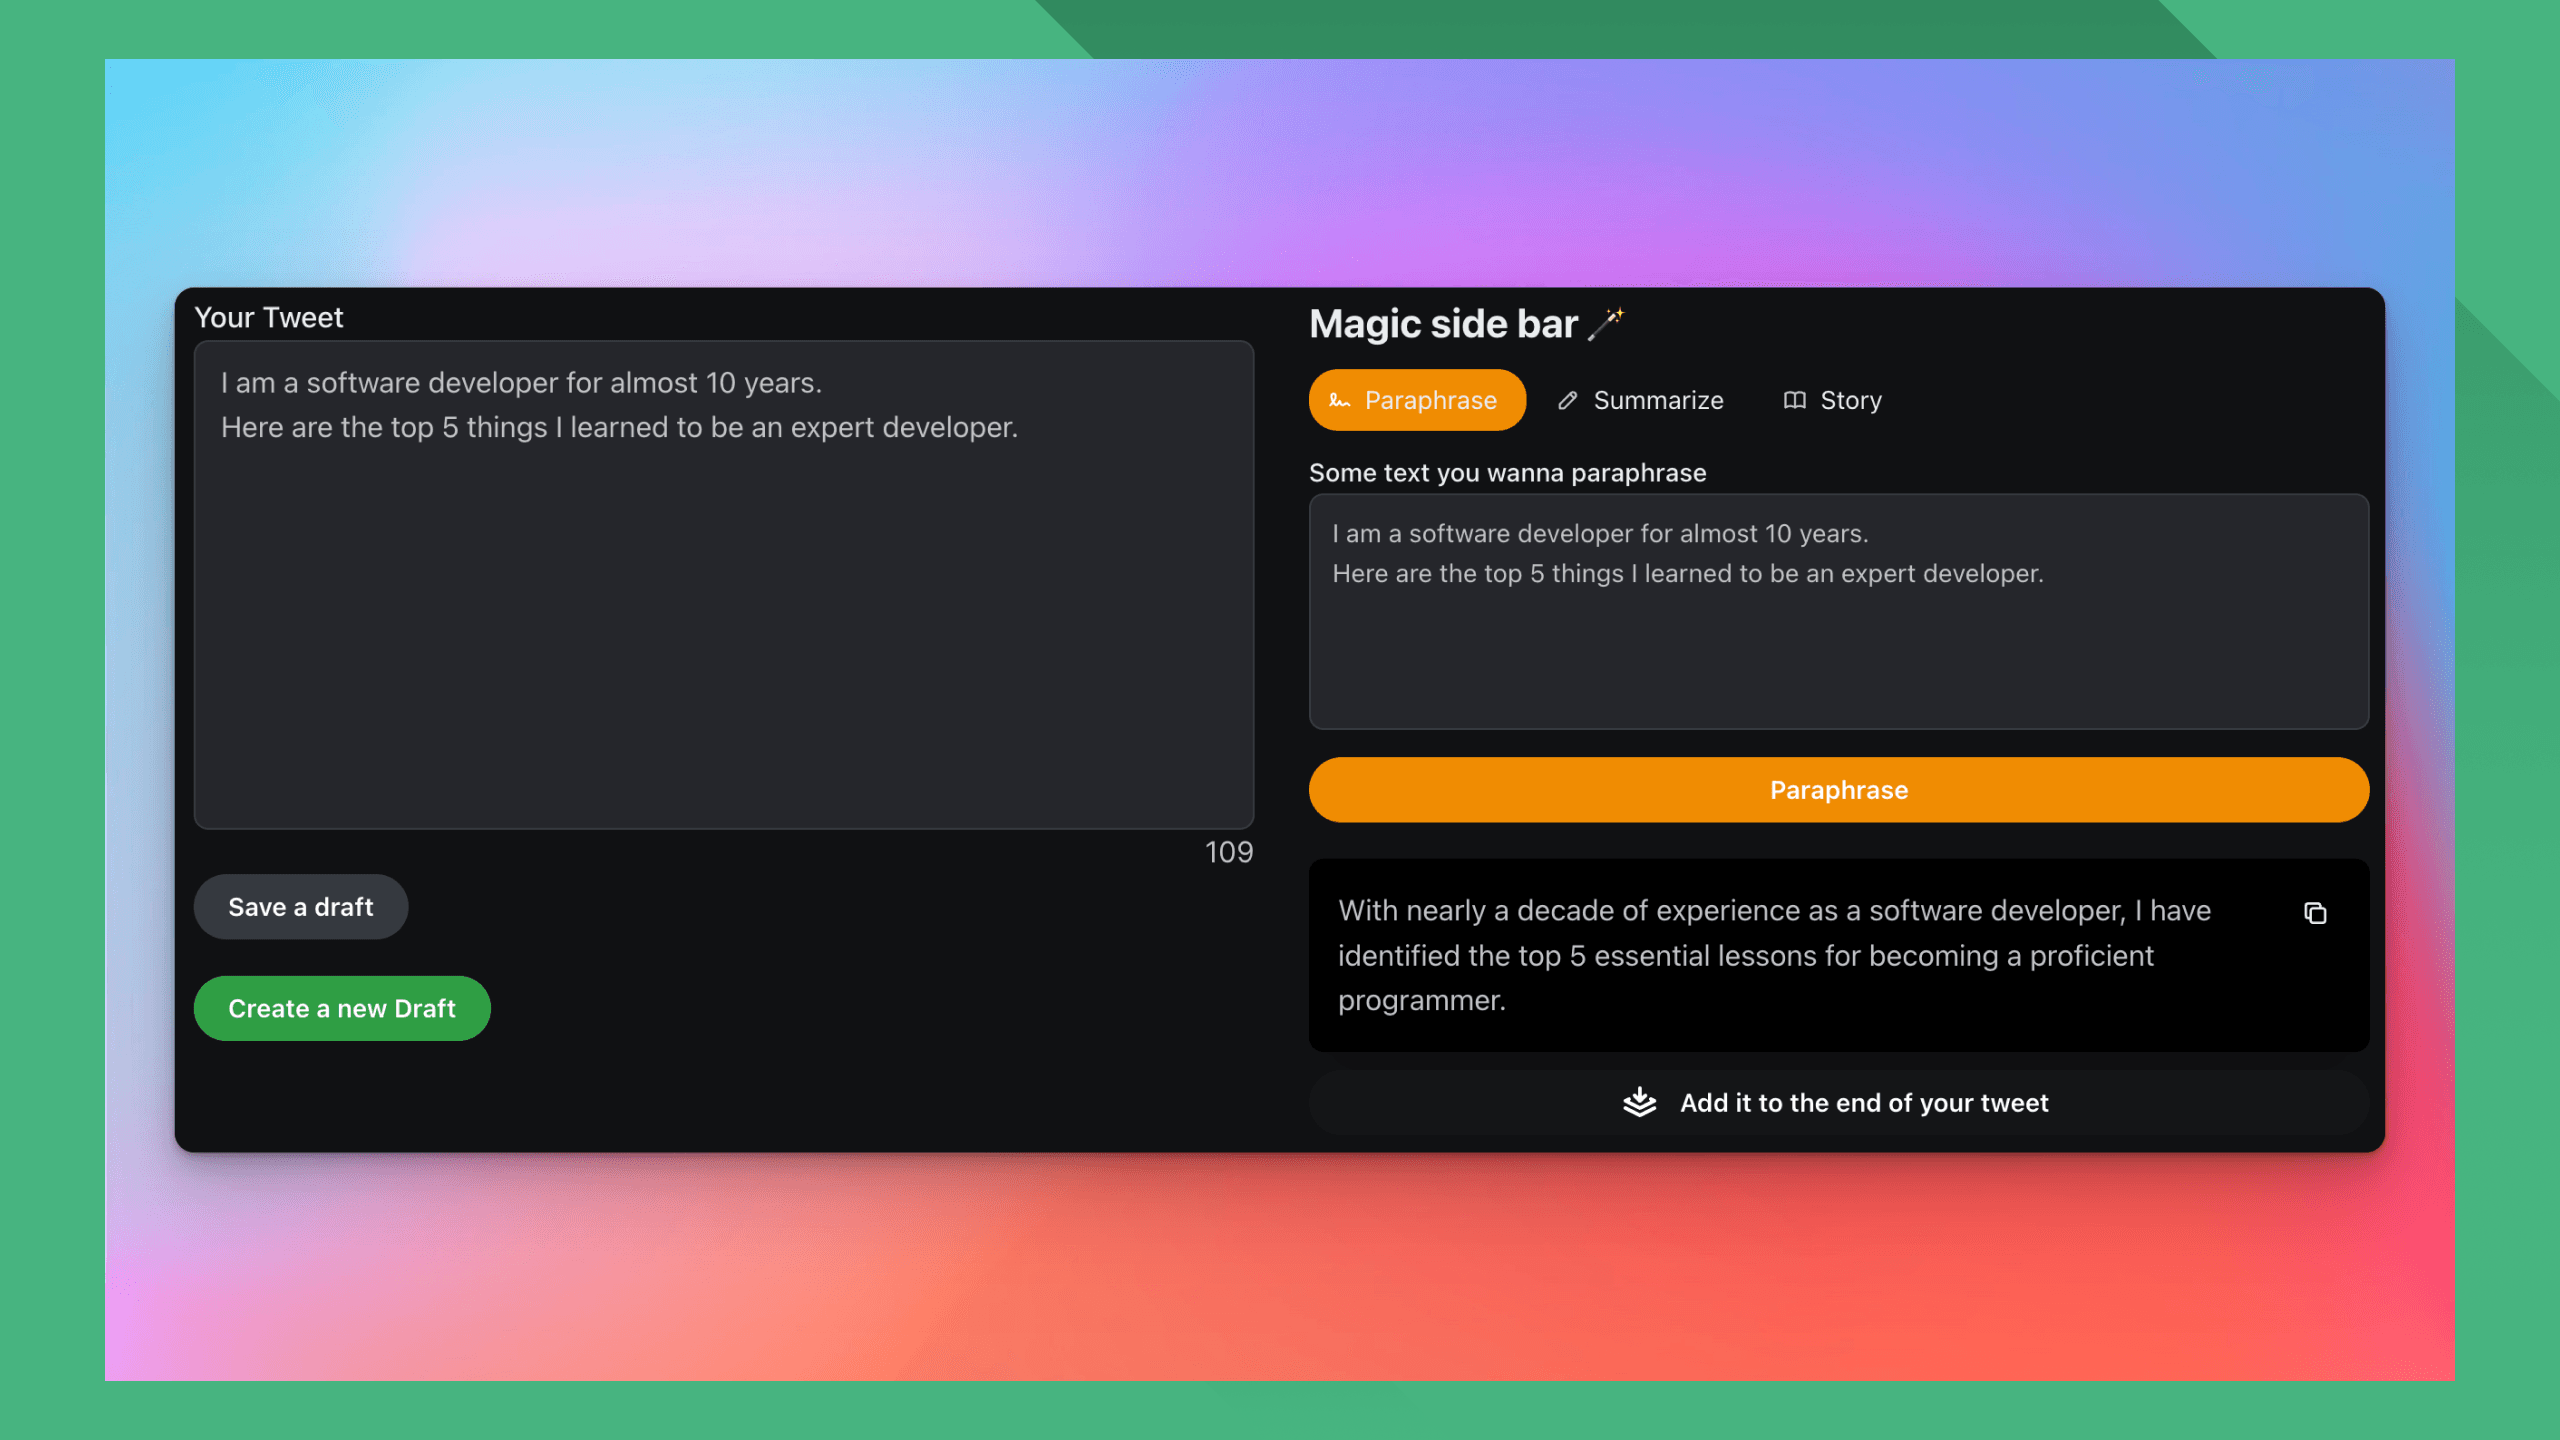Click the Your Tweet label
Image resolution: width=2560 pixels, height=1440 pixels.
tap(268, 318)
